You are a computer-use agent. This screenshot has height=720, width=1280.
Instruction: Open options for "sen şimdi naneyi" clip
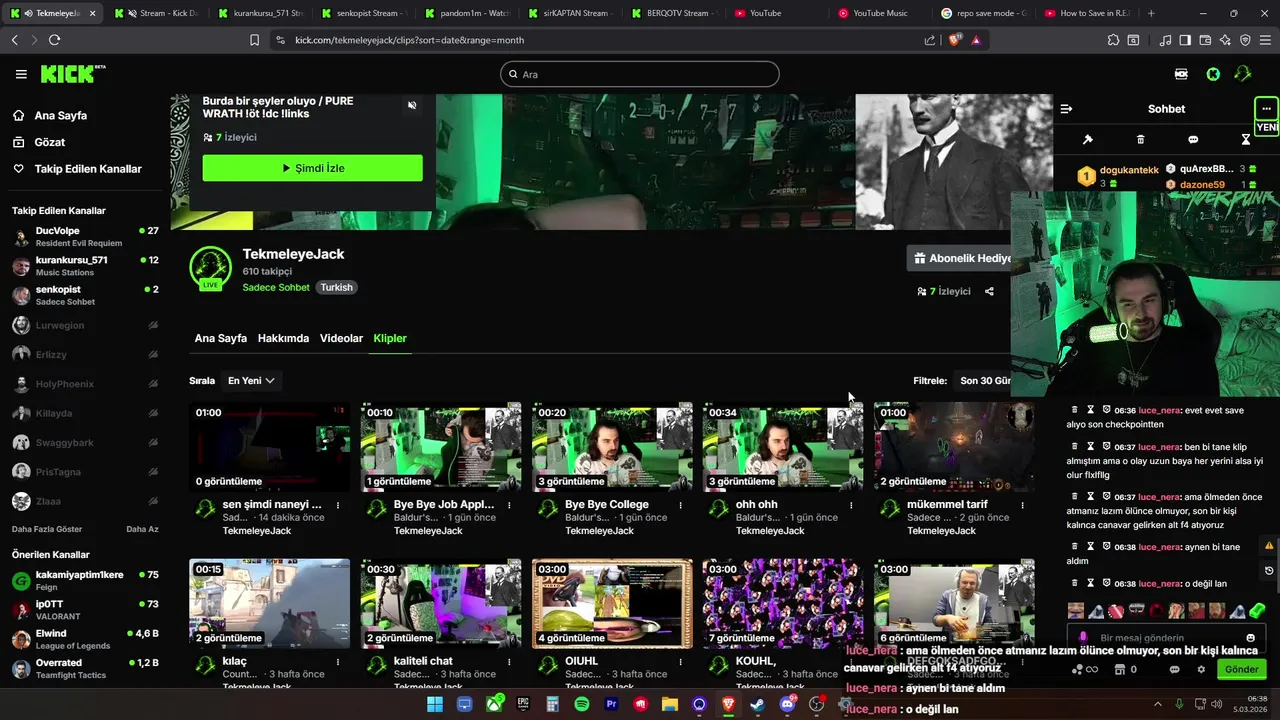338,505
